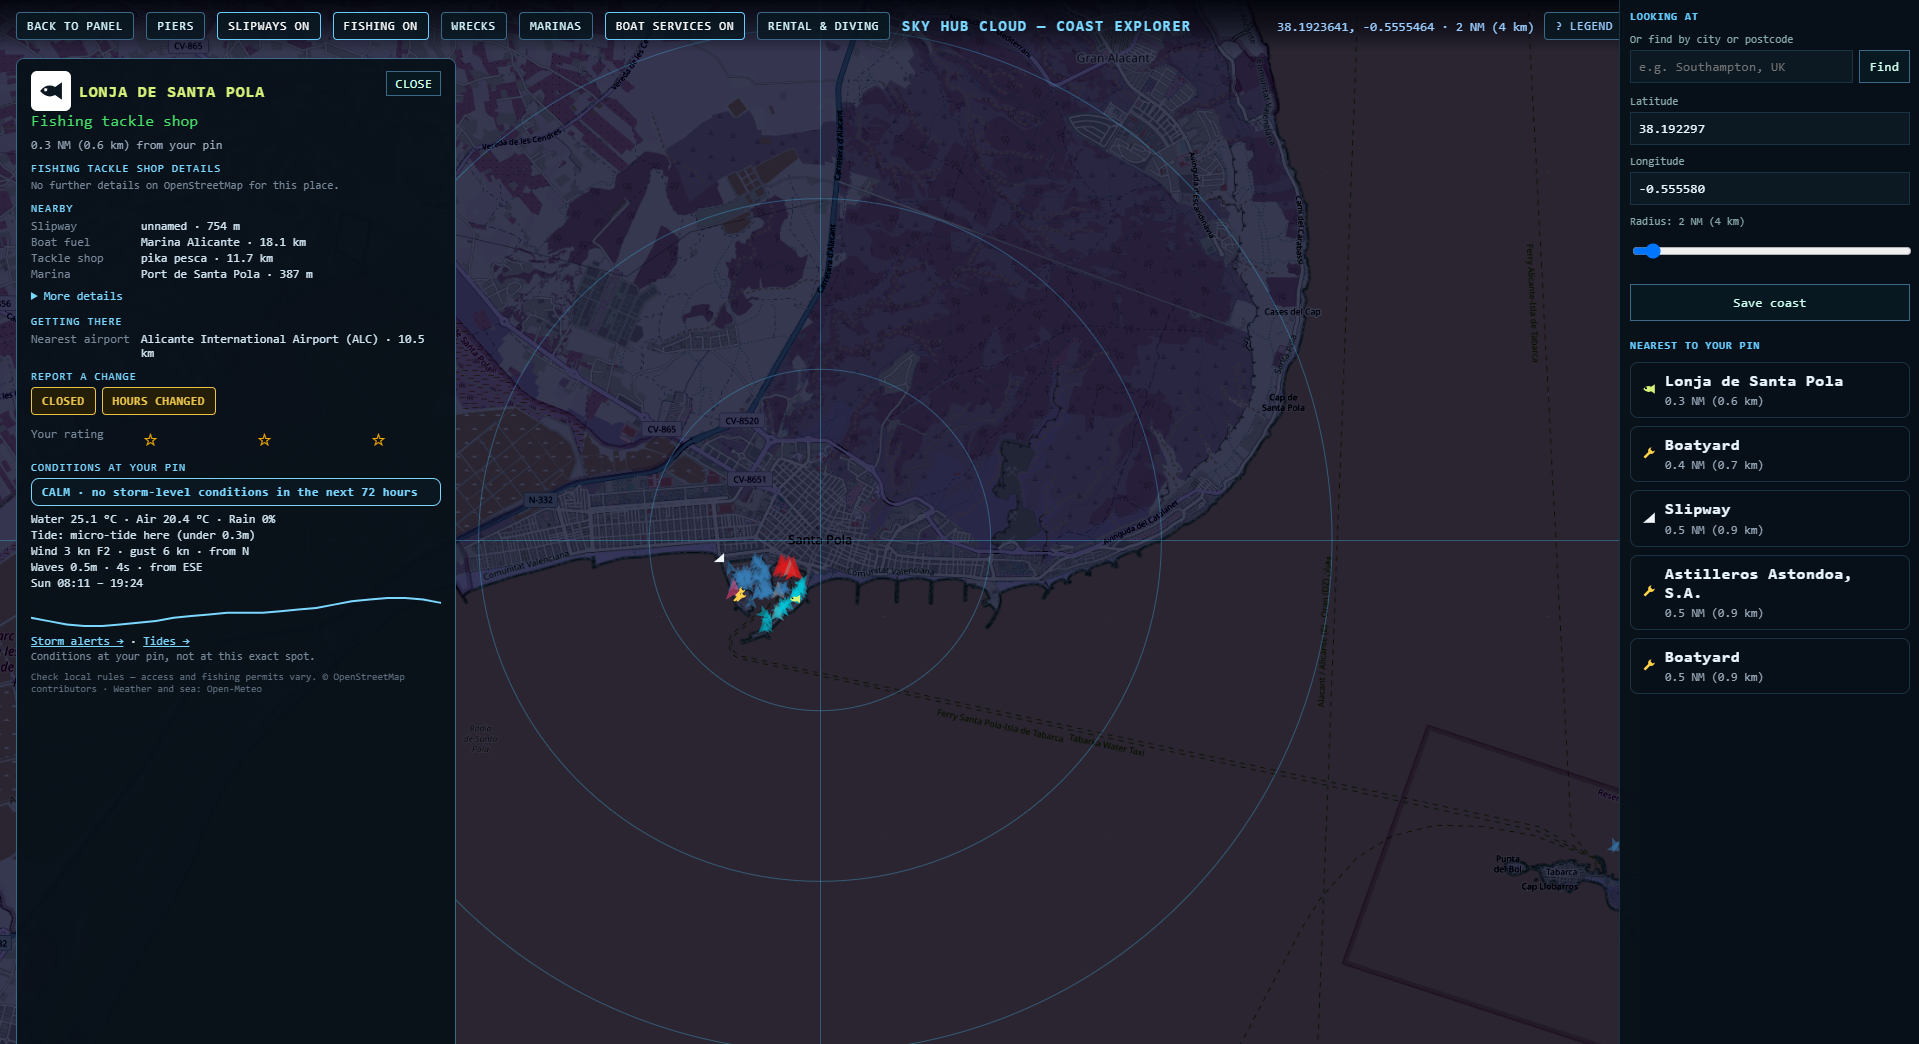Expand More details disclosure
The height and width of the screenshot is (1044, 1919).
coord(77,296)
